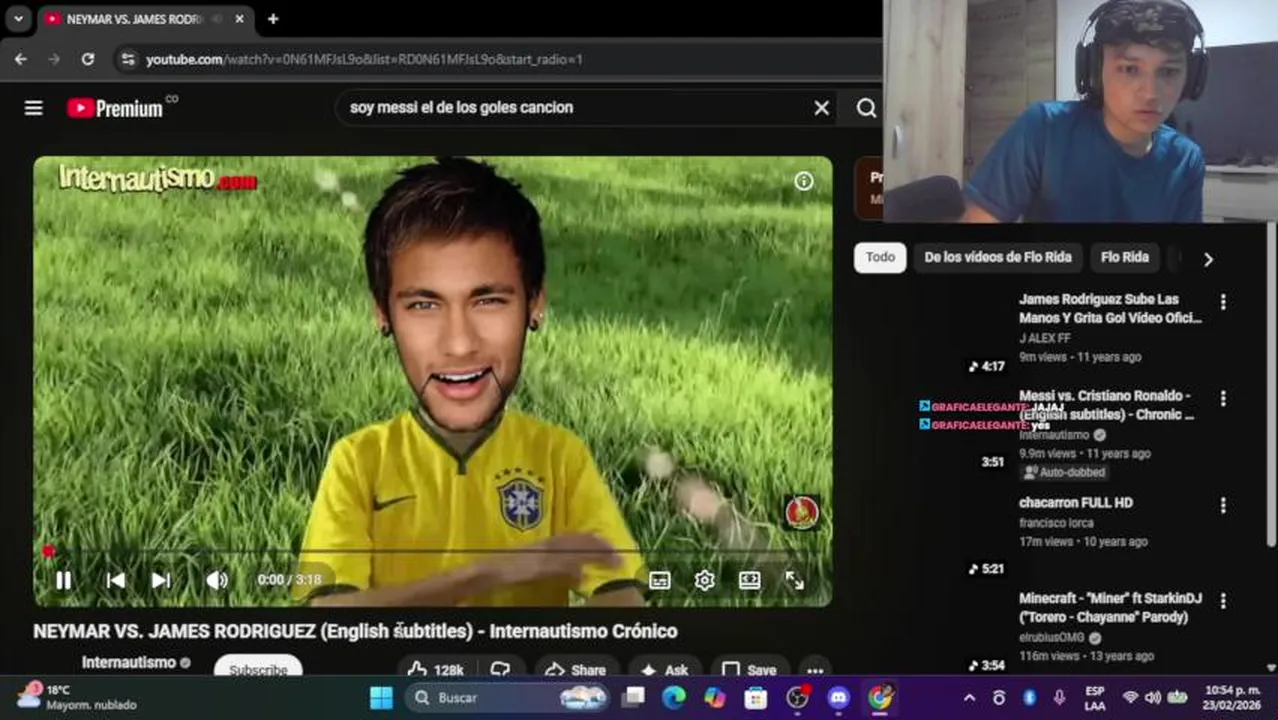The height and width of the screenshot is (720, 1278).
Task: Show hidden system tray icons
Action: pyautogui.click(x=968, y=697)
